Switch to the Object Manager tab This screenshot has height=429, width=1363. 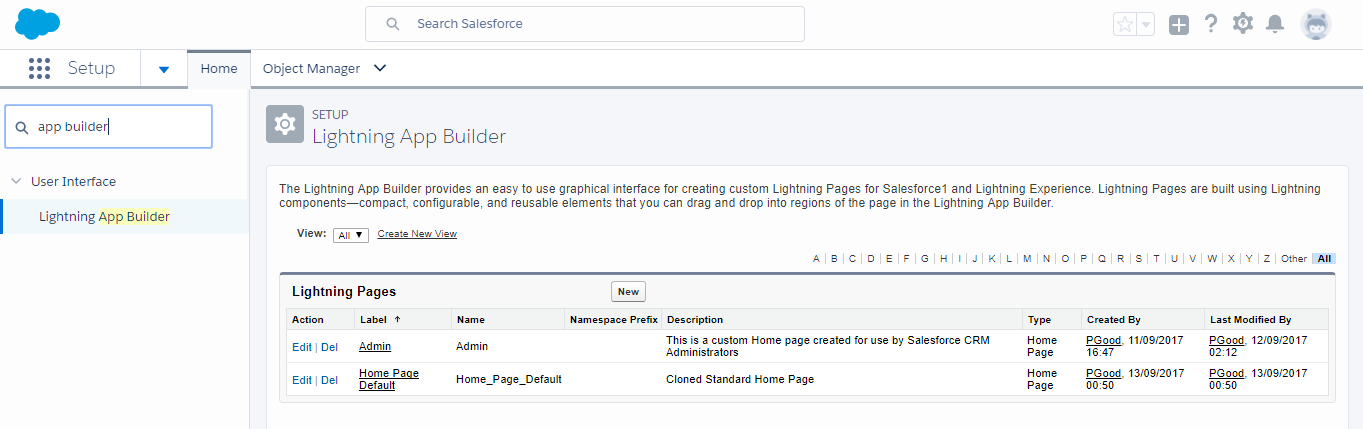coord(311,68)
